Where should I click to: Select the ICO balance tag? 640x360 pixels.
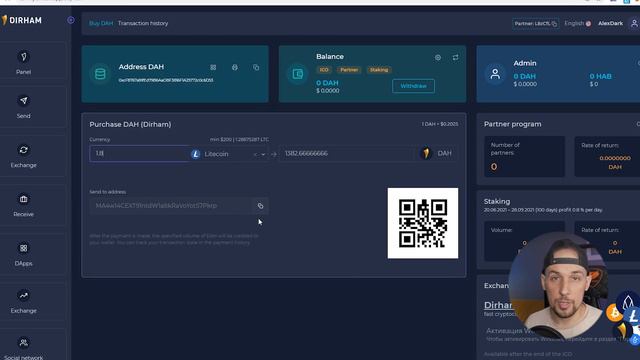click(x=324, y=70)
